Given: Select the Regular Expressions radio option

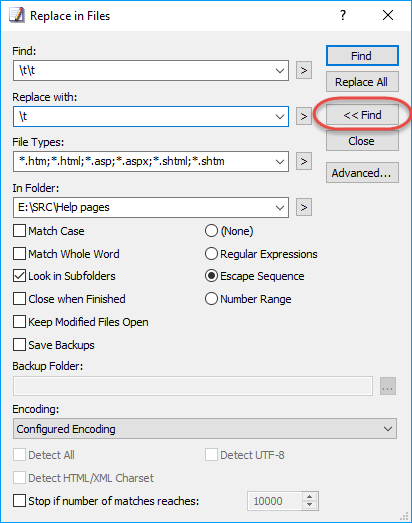Looking at the screenshot, I should tap(211, 254).
